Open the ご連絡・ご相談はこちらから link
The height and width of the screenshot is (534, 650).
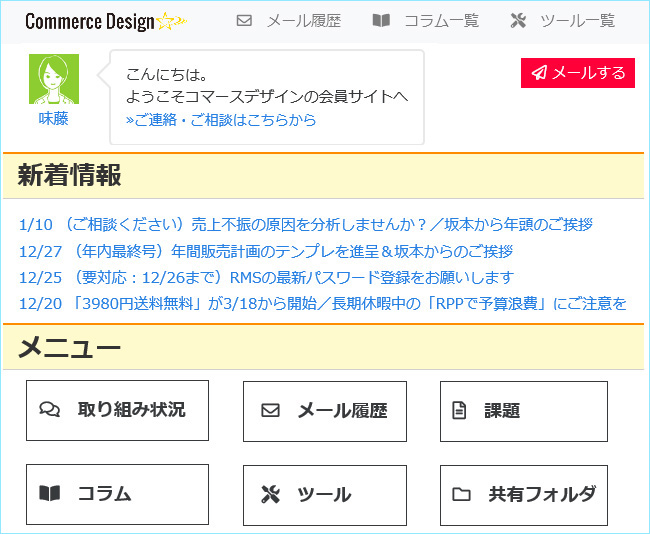[x=221, y=120]
